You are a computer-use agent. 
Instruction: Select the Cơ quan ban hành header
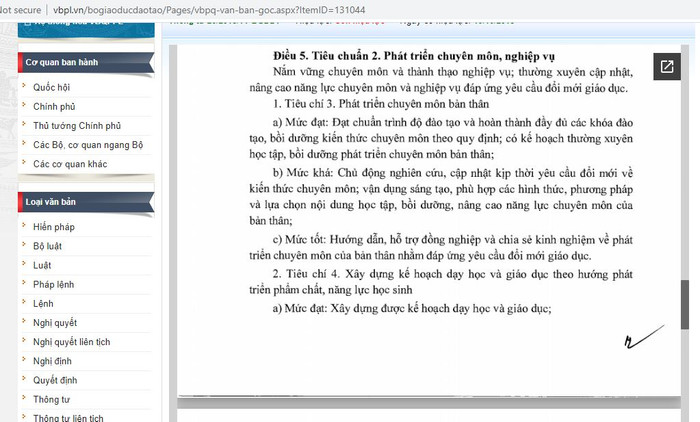coord(62,60)
